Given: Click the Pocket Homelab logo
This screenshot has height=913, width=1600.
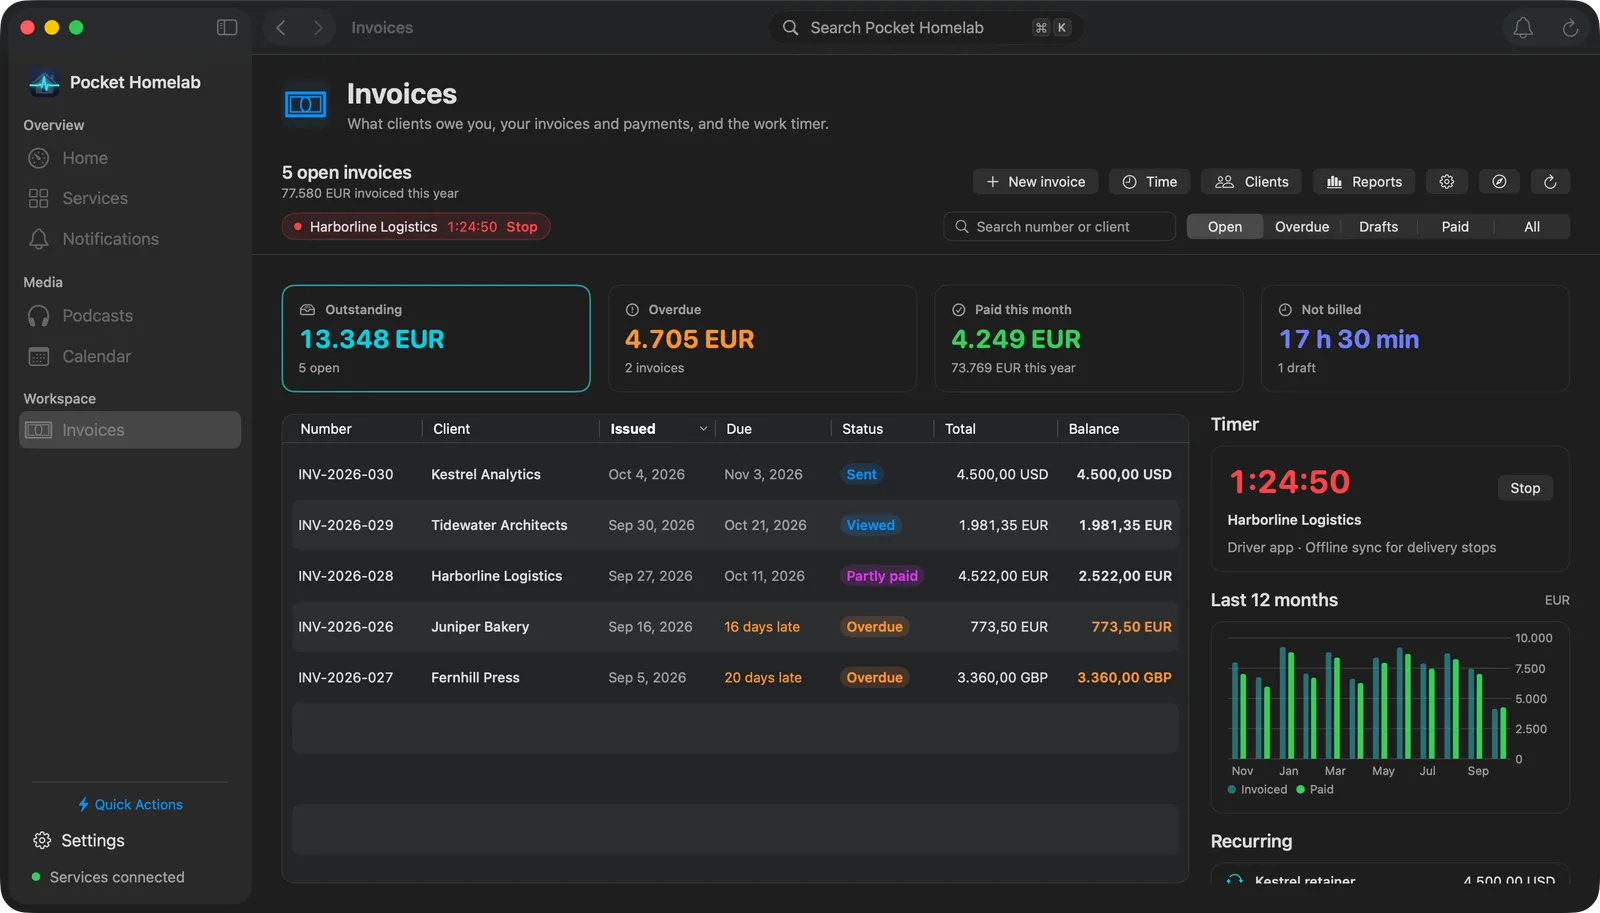Looking at the screenshot, I should click(44, 83).
